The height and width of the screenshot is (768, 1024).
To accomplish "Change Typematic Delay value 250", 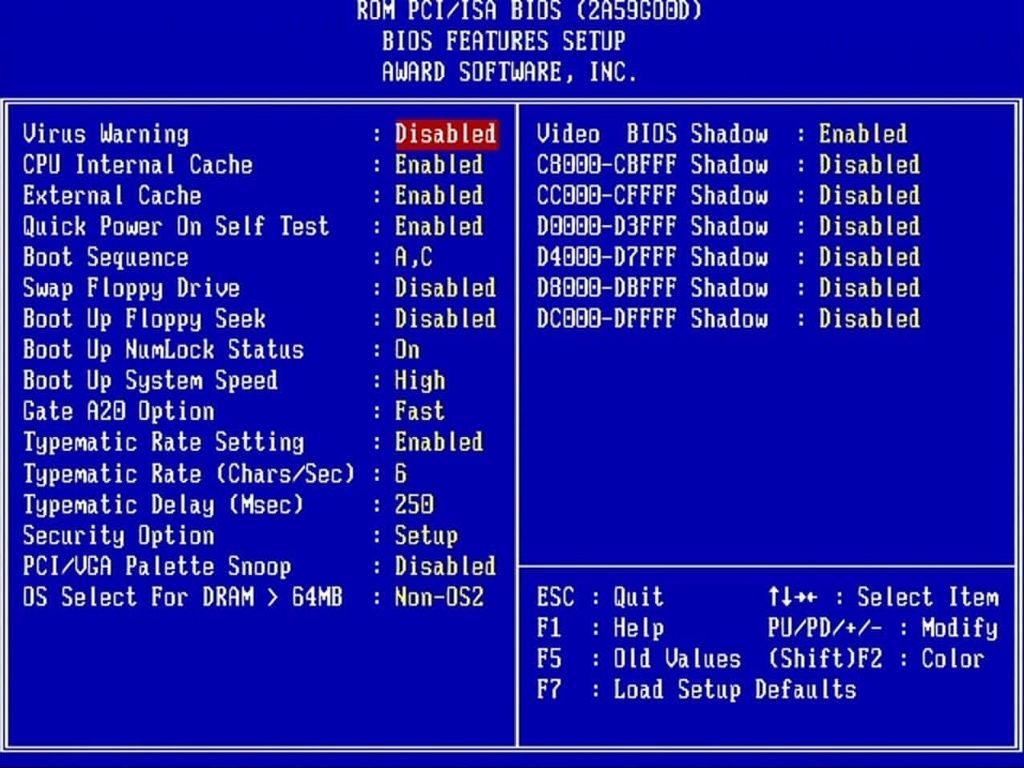I will tap(414, 504).
